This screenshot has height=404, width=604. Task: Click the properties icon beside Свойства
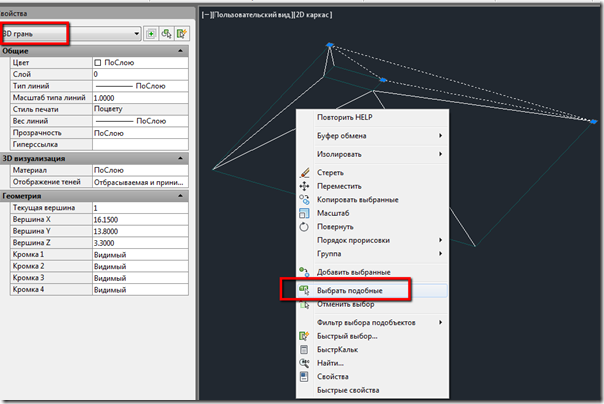pos(304,376)
